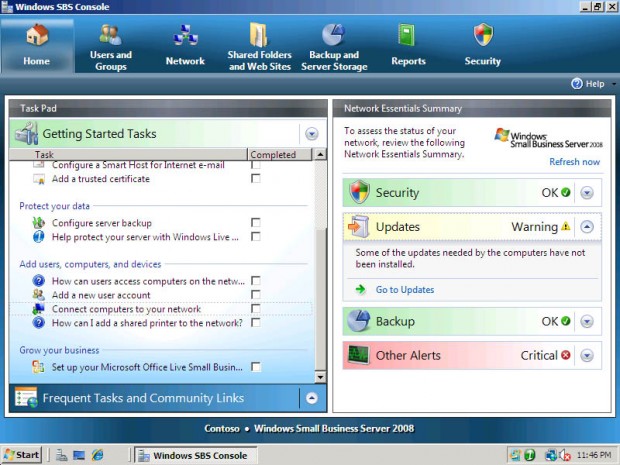Follow the Go to Updates link

point(405,290)
